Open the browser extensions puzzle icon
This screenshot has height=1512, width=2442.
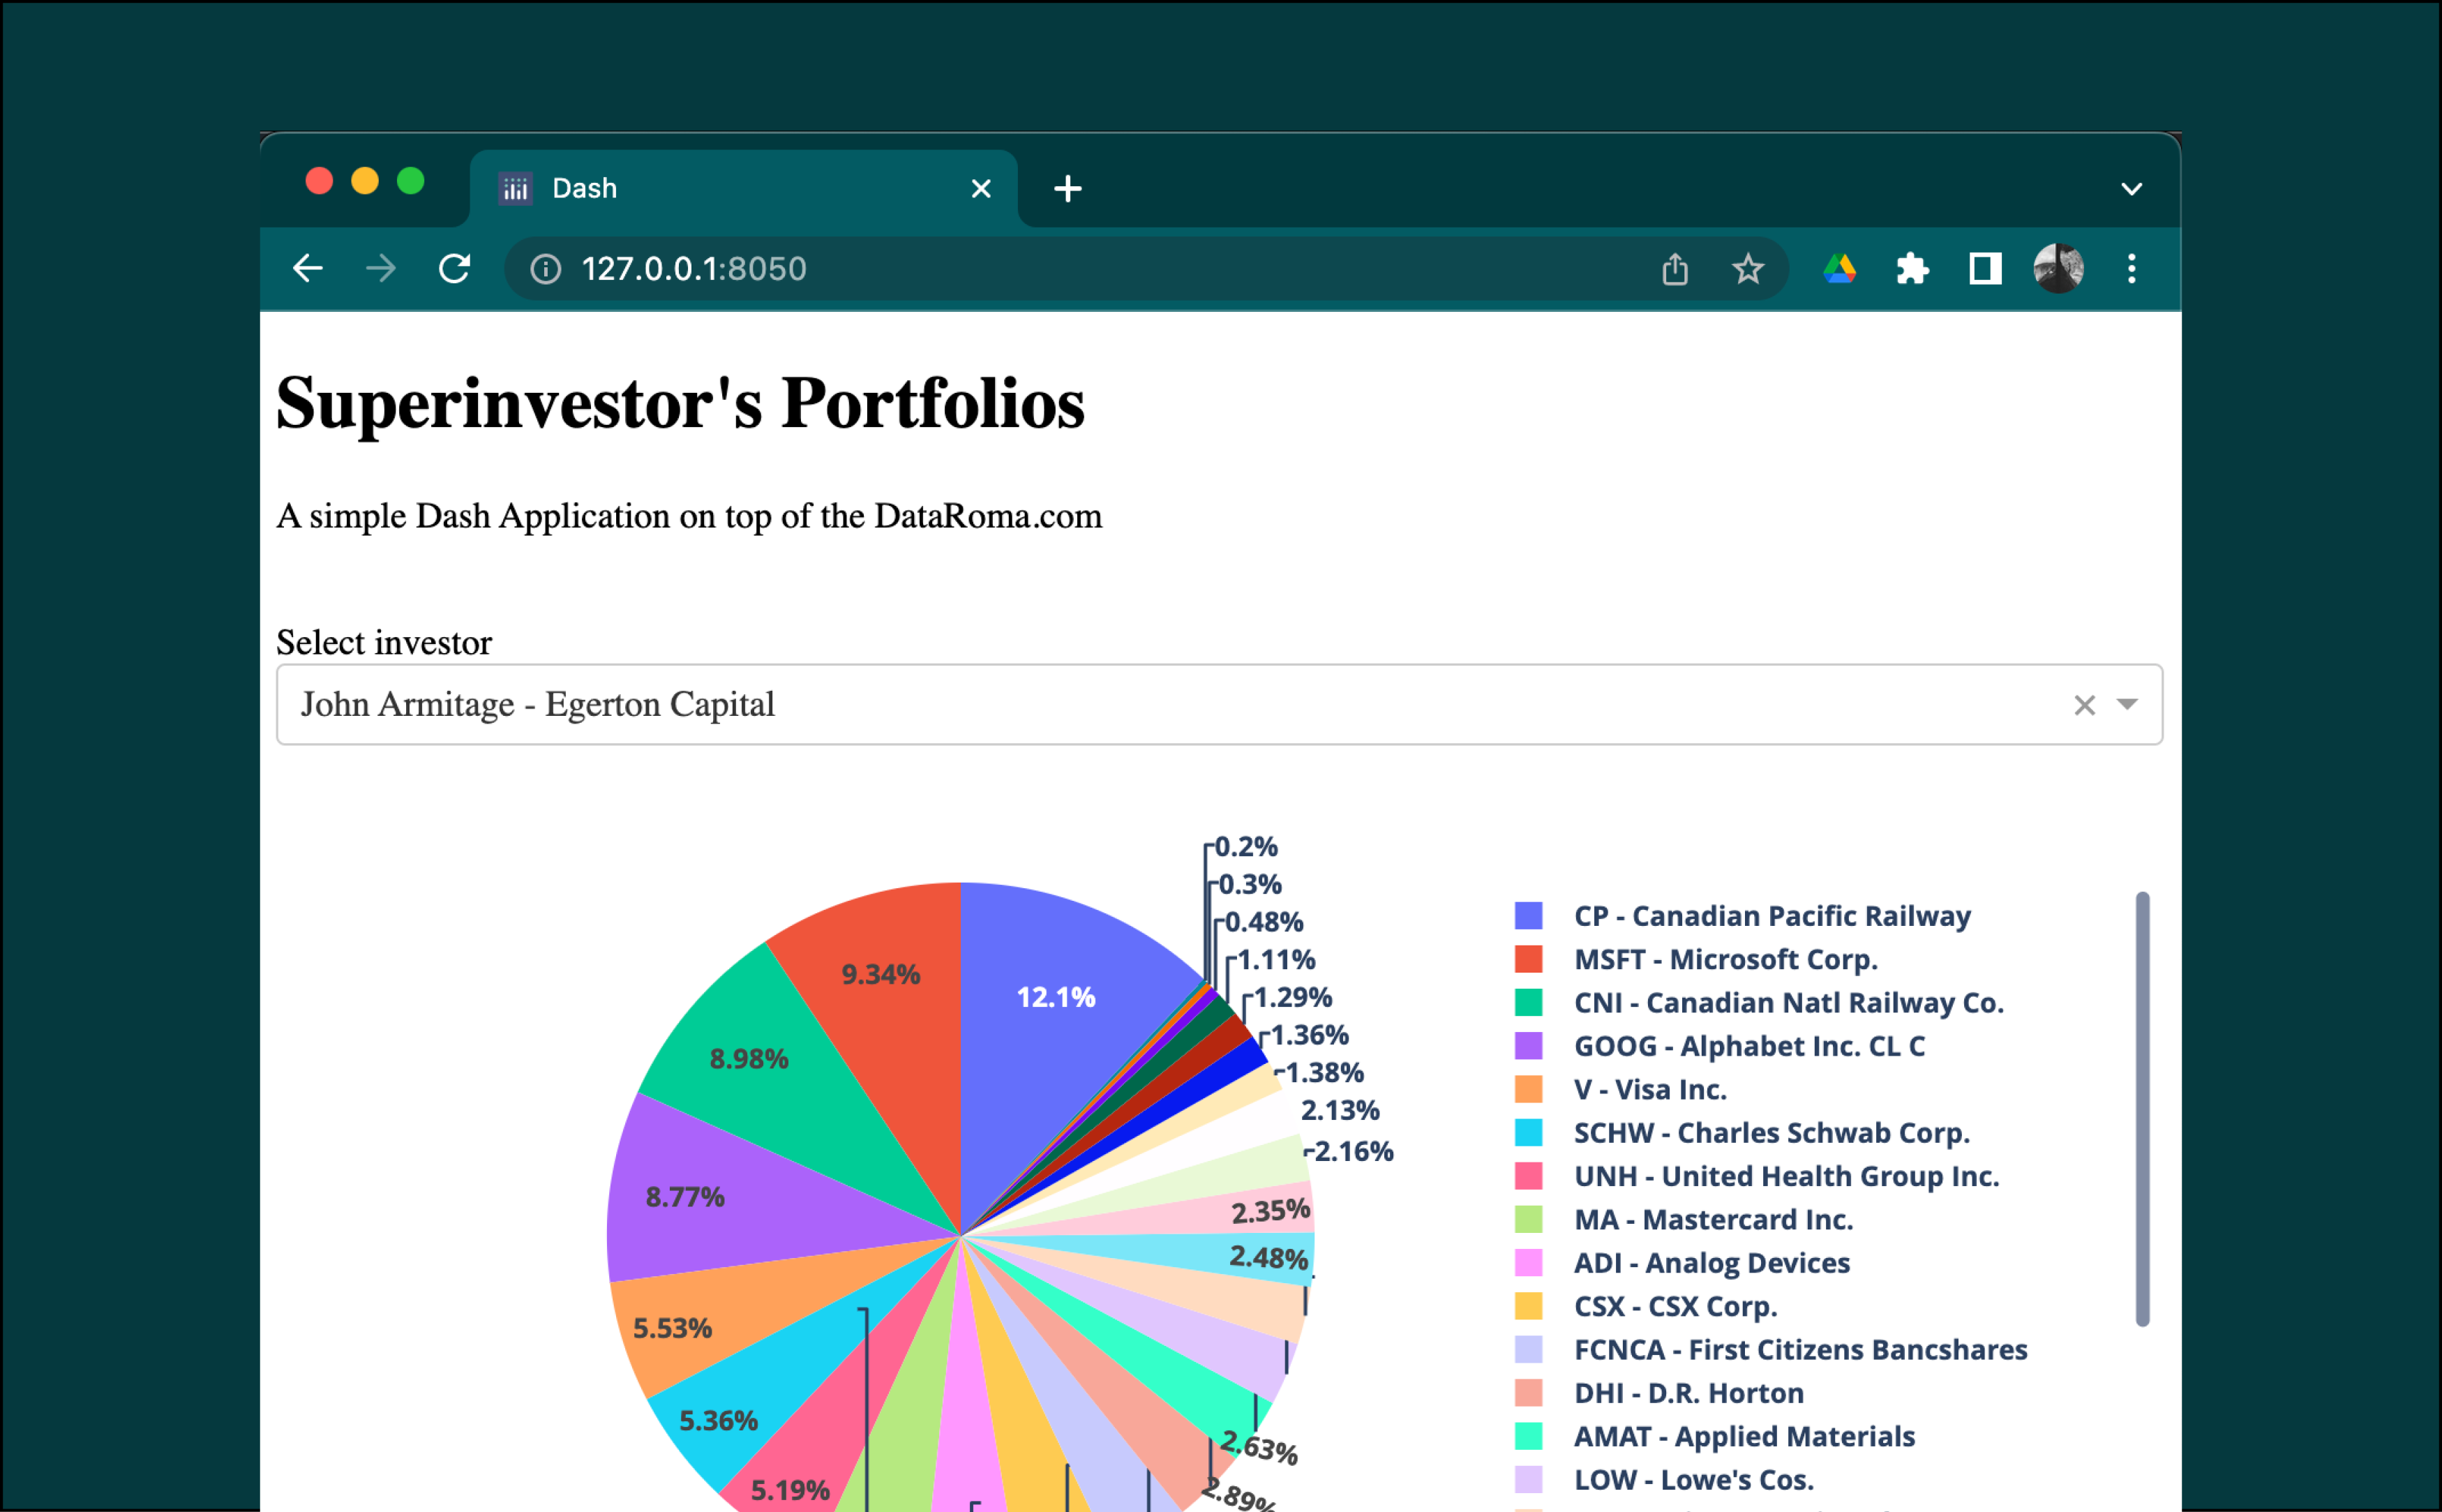coord(1913,268)
